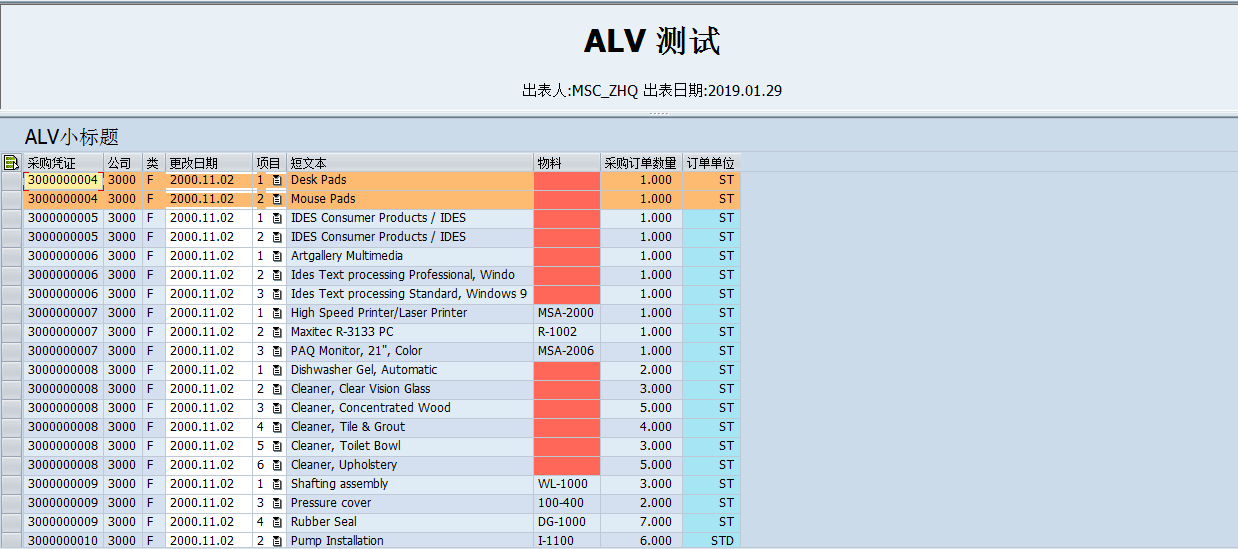The image size is (1238, 549).
Task: Click the STD unit cell
Action: (711, 541)
